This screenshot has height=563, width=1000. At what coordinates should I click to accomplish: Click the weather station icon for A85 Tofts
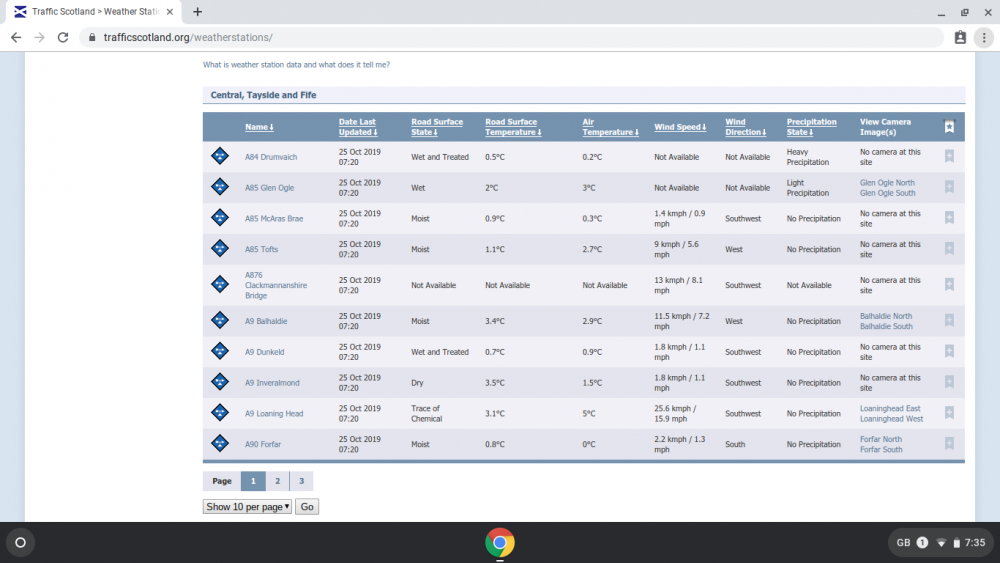[220, 248]
